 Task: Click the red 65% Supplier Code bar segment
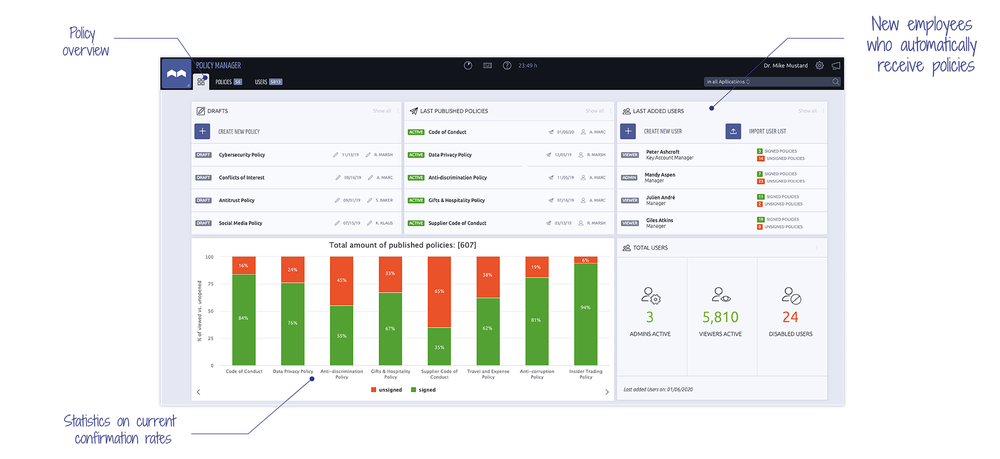(439, 292)
